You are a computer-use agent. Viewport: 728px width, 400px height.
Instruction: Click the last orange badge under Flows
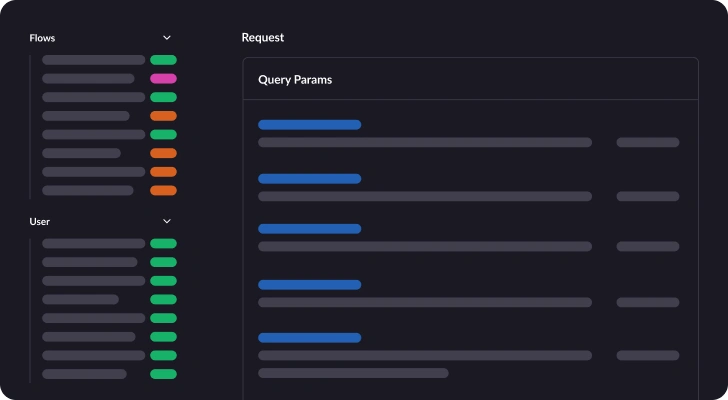tap(163, 190)
